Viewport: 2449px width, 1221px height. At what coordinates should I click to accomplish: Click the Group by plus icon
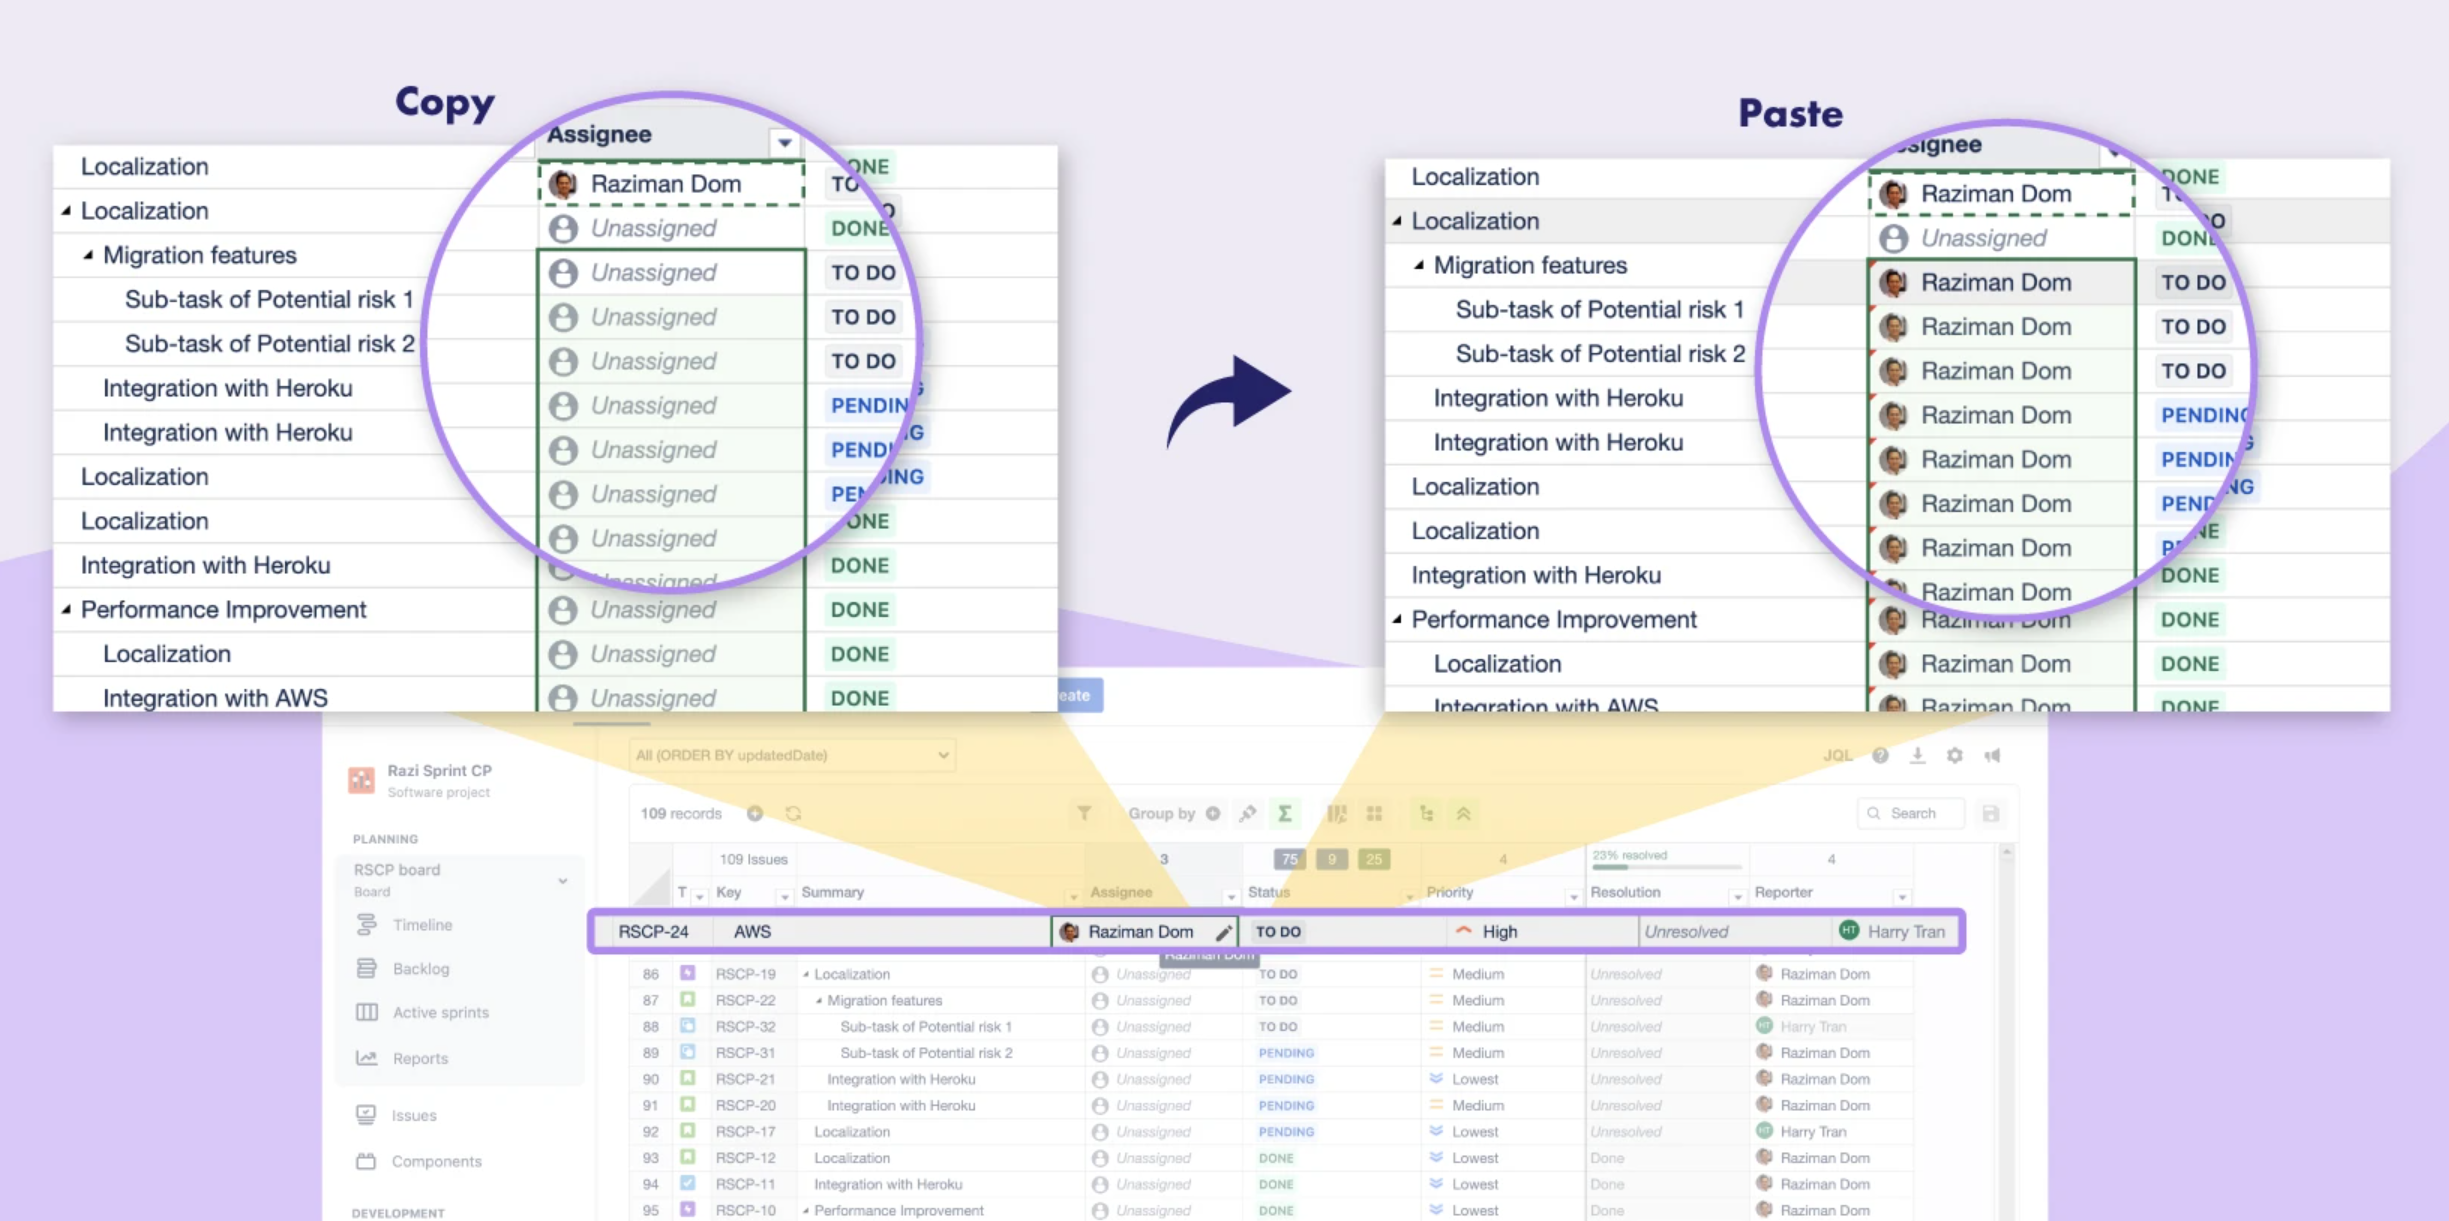click(1213, 813)
